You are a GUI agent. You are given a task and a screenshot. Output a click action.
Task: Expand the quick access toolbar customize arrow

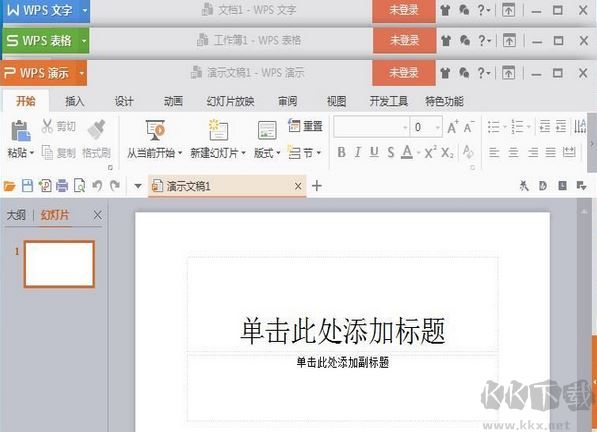tap(138, 186)
